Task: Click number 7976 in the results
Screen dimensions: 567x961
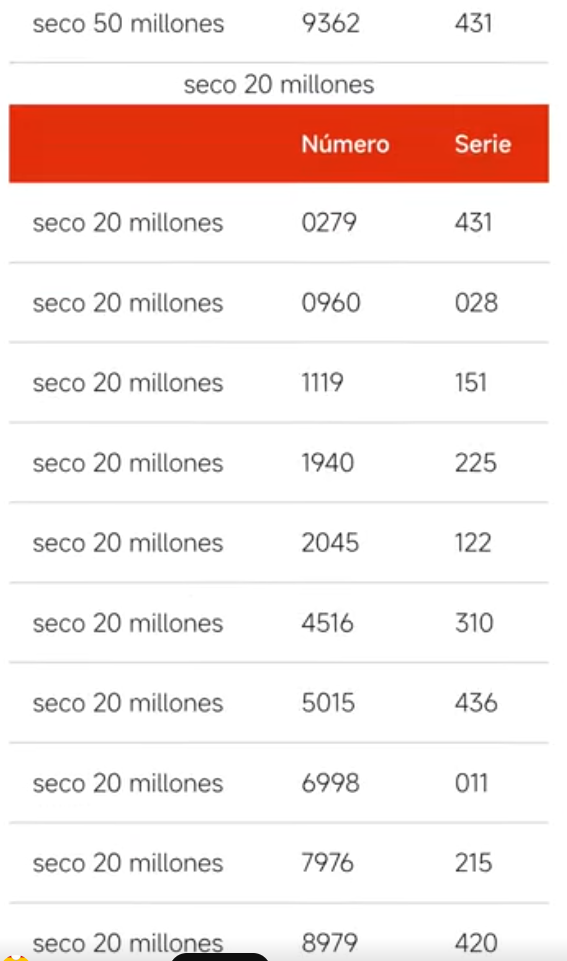Action: pos(327,863)
